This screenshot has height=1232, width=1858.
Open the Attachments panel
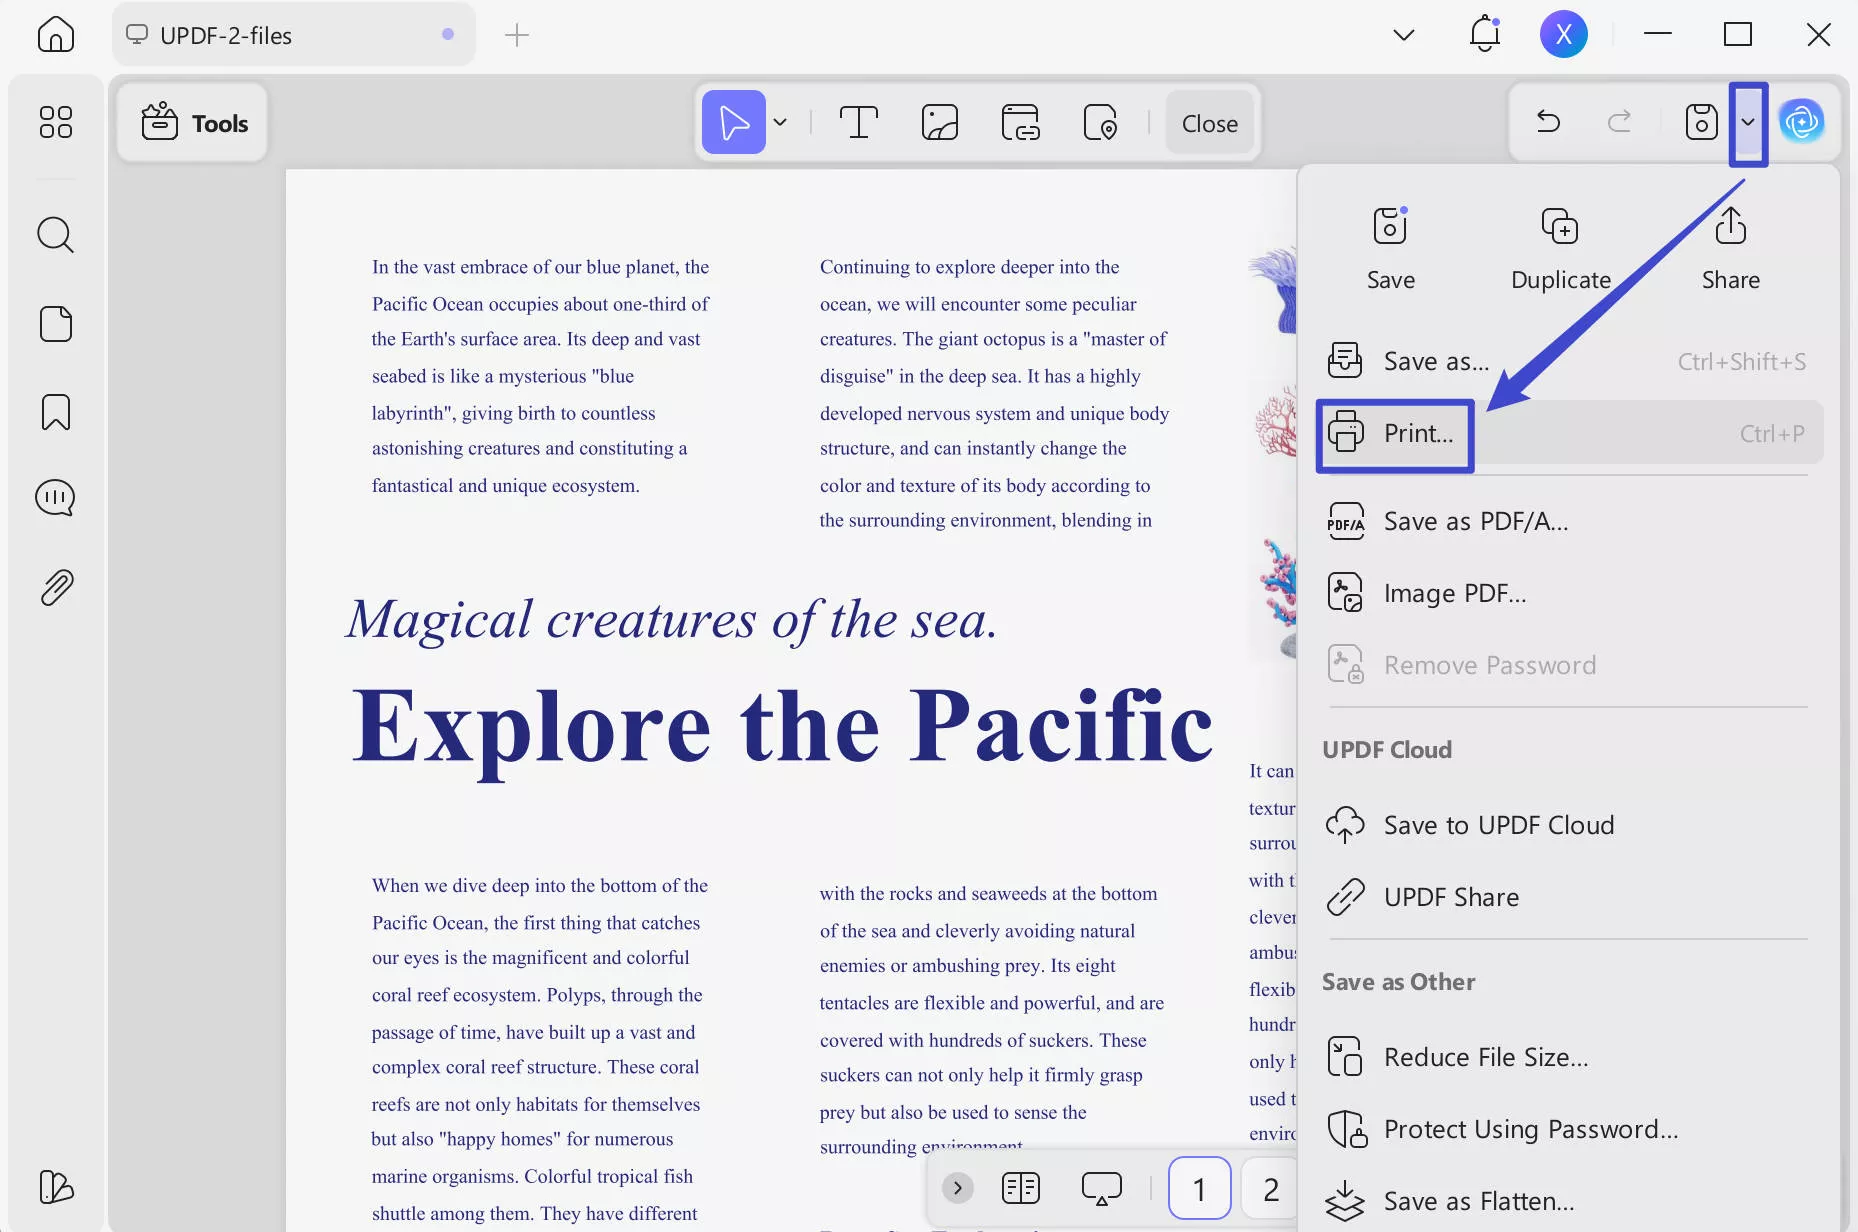click(55, 586)
